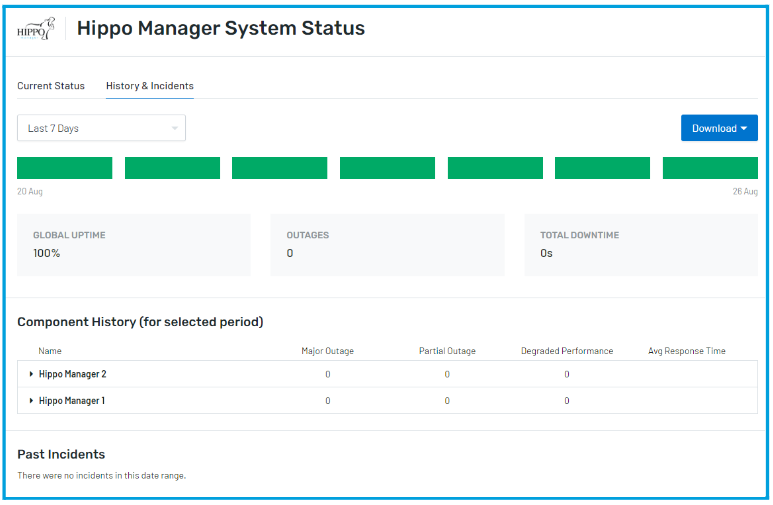This screenshot has width=773, height=505.
Task: Click the Hippo Manager System Status title
Action: click(x=221, y=28)
